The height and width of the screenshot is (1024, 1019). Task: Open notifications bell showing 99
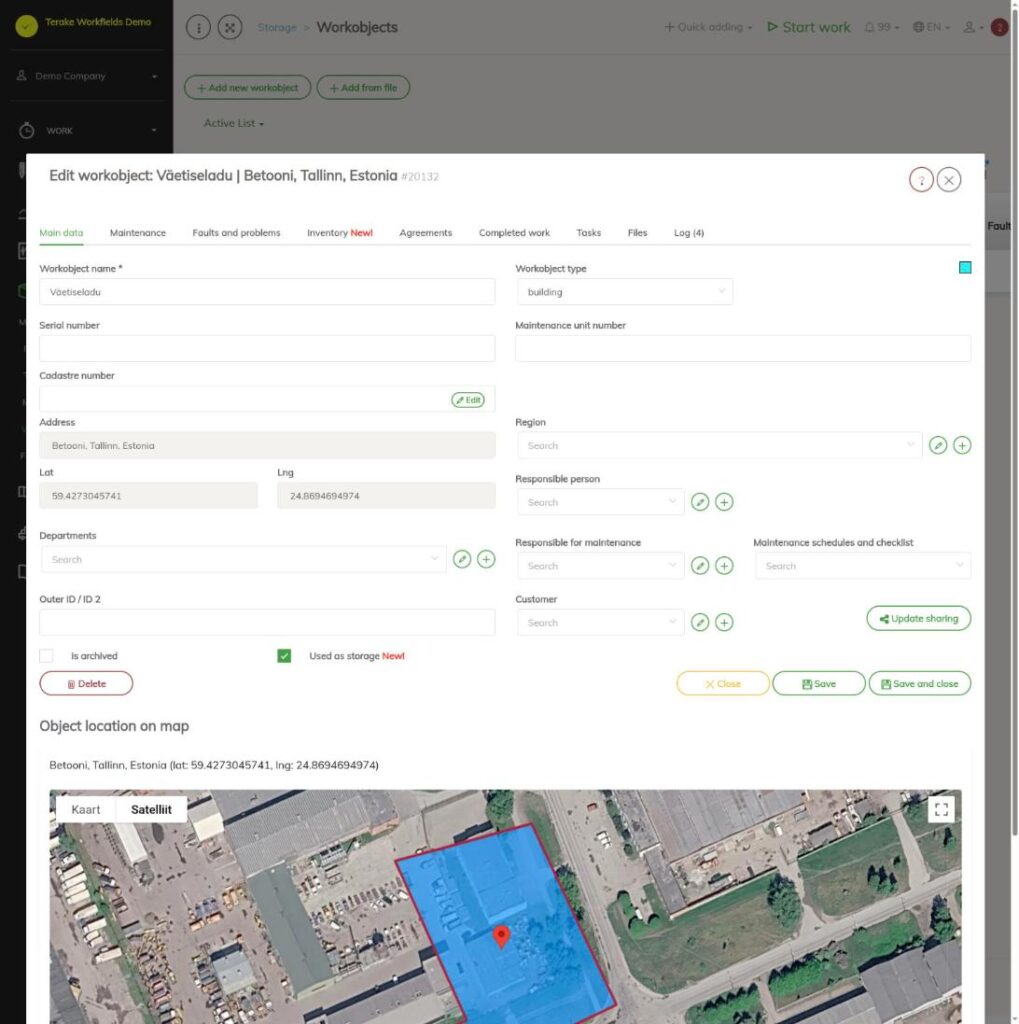click(881, 27)
